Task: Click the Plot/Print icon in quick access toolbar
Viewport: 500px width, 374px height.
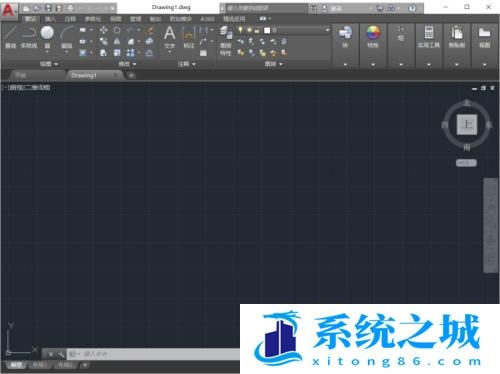Action: (x=70, y=8)
